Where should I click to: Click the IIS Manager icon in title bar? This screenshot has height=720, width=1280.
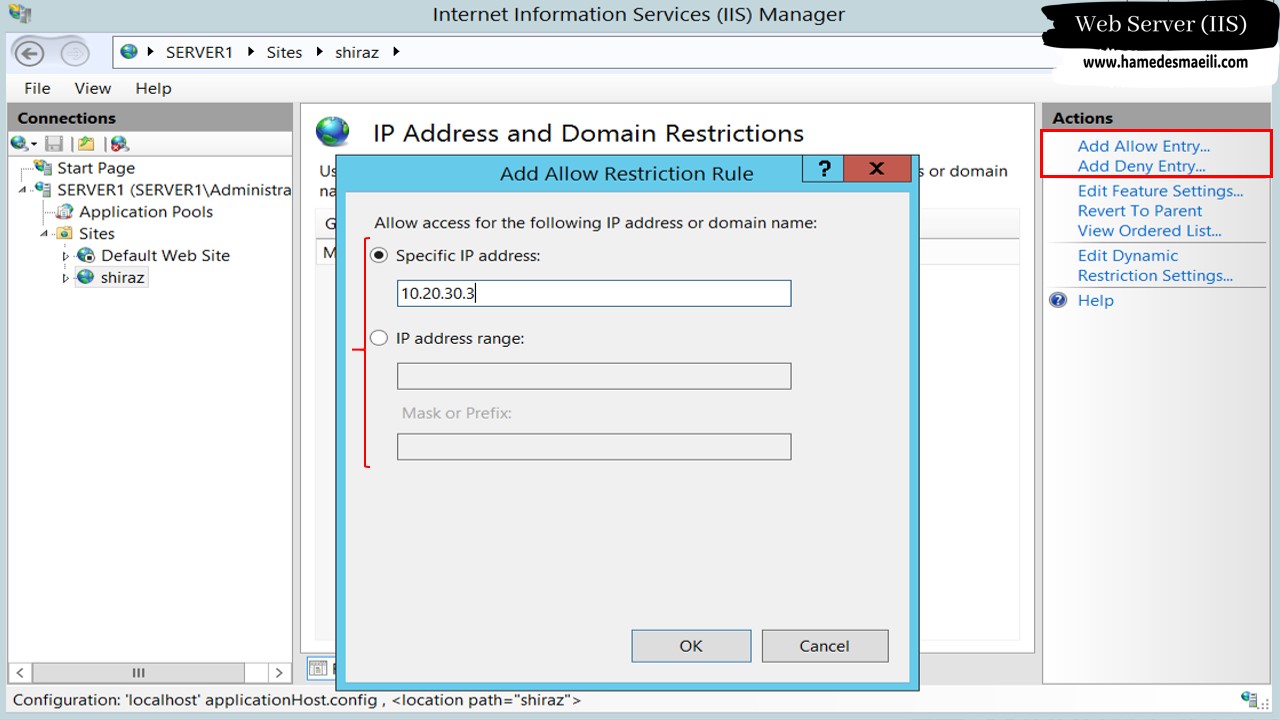point(19,14)
